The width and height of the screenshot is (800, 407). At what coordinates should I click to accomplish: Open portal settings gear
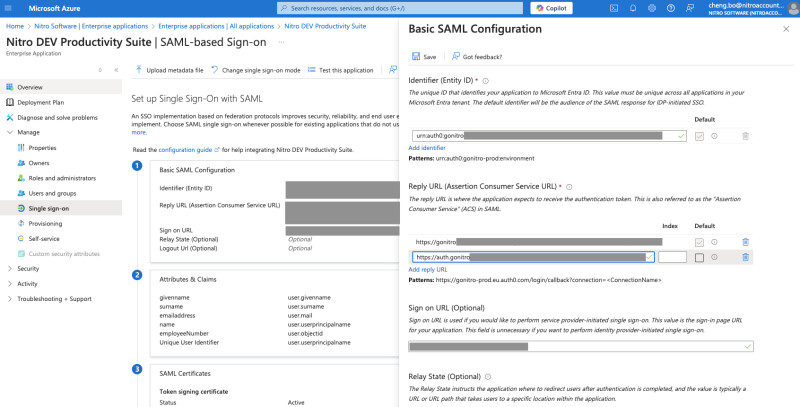[x=652, y=8]
